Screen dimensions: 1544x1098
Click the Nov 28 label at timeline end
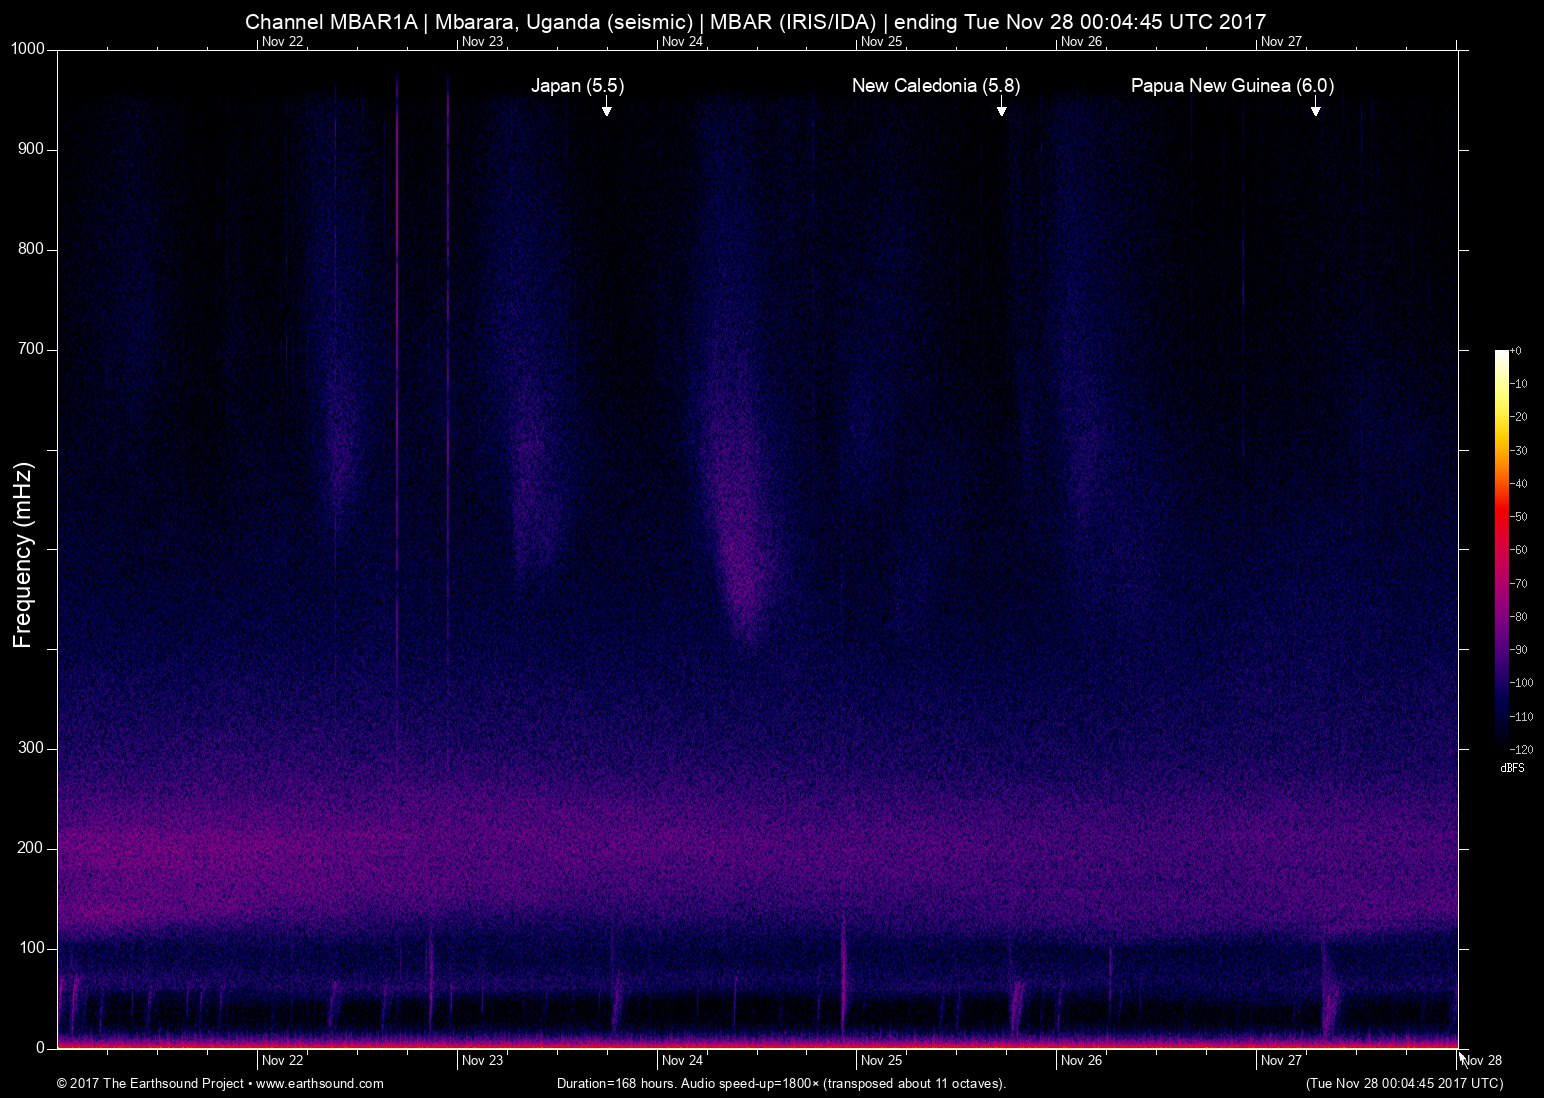click(1481, 1062)
